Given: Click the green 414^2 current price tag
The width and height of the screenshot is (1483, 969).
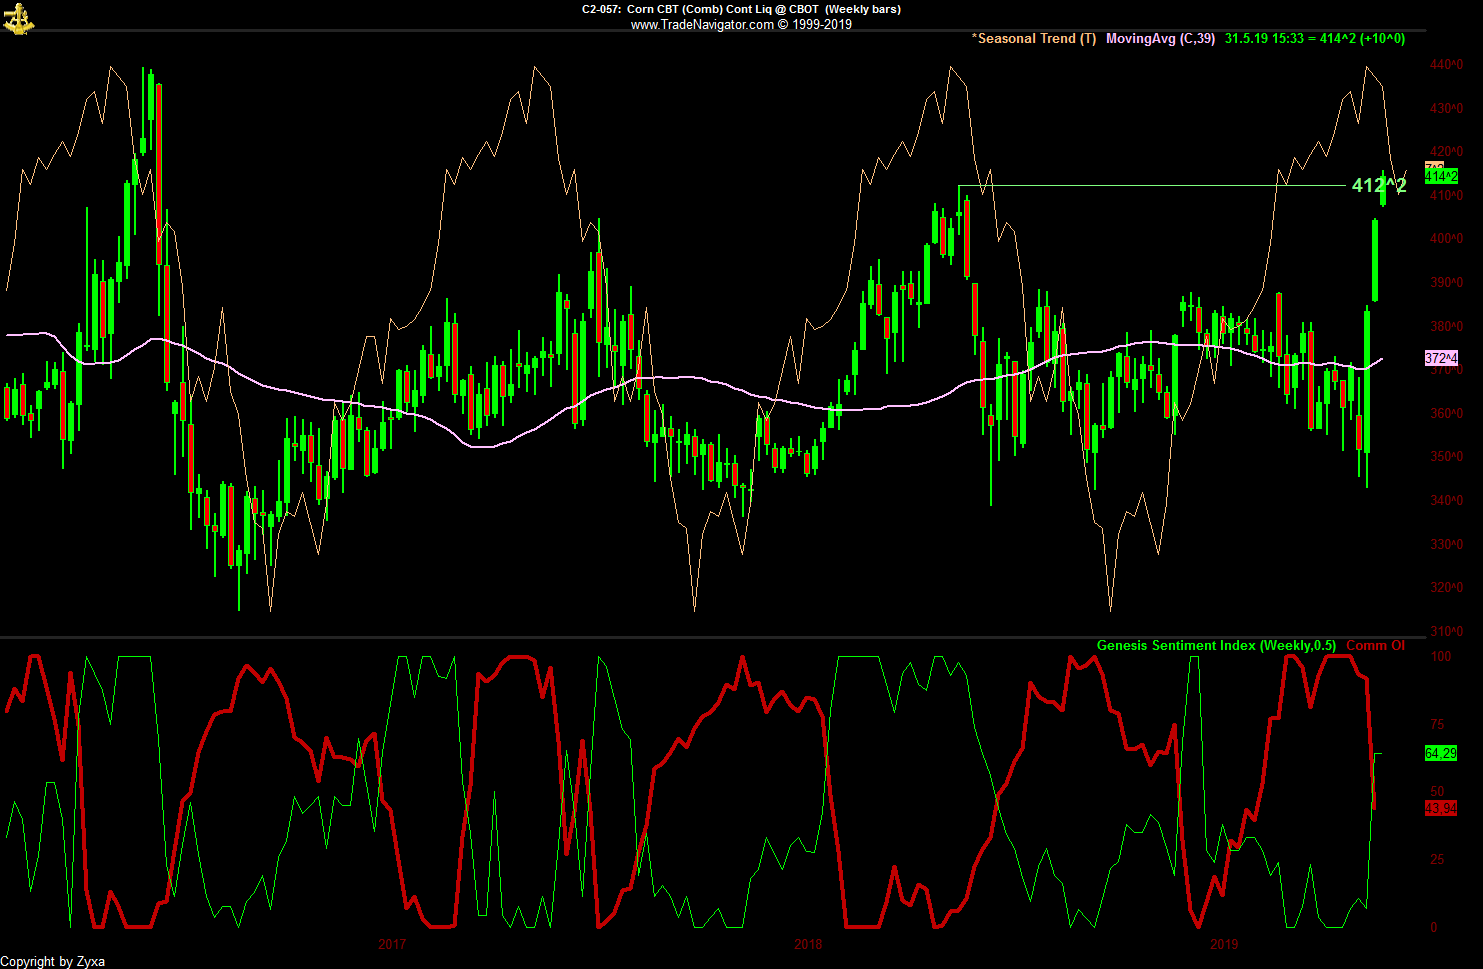Looking at the screenshot, I should (1441, 177).
